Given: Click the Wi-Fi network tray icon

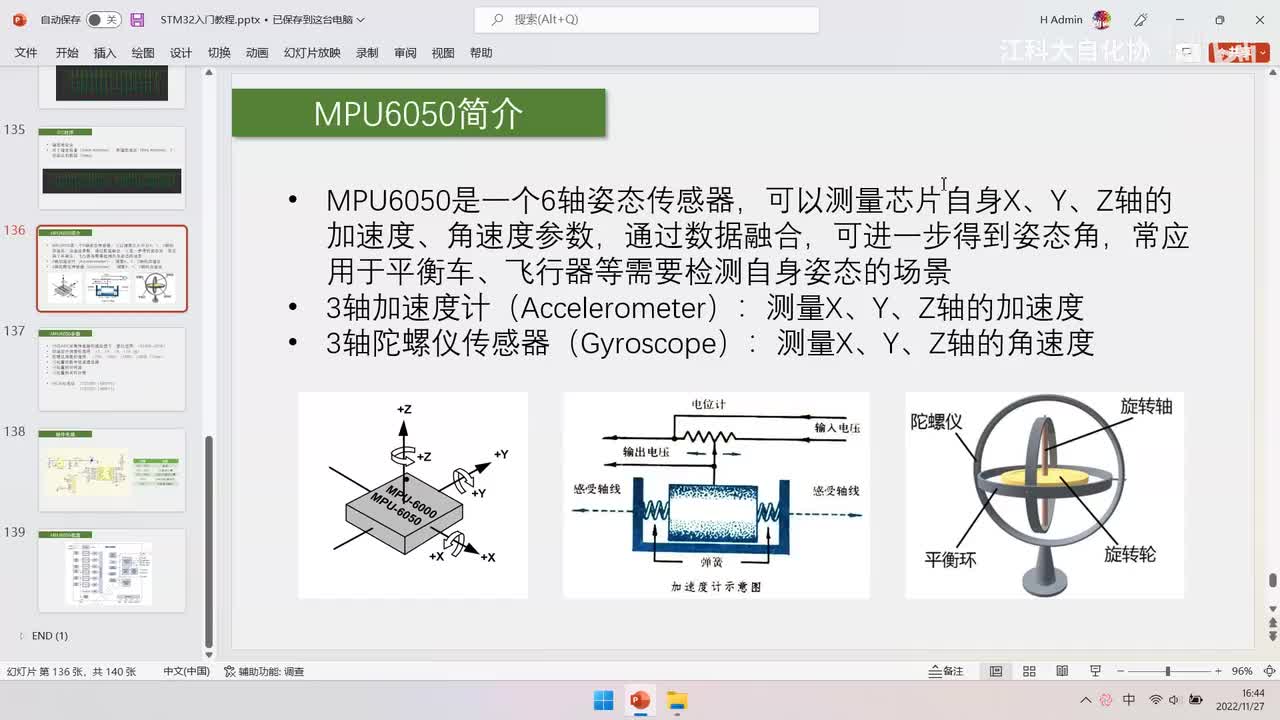Looking at the screenshot, I should (x=1156, y=700).
